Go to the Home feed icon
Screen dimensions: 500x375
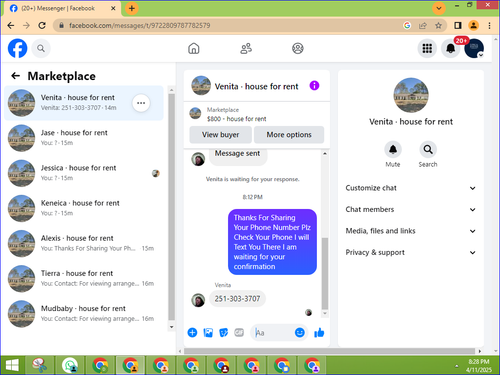pyautogui.click(x=194, y=48)
